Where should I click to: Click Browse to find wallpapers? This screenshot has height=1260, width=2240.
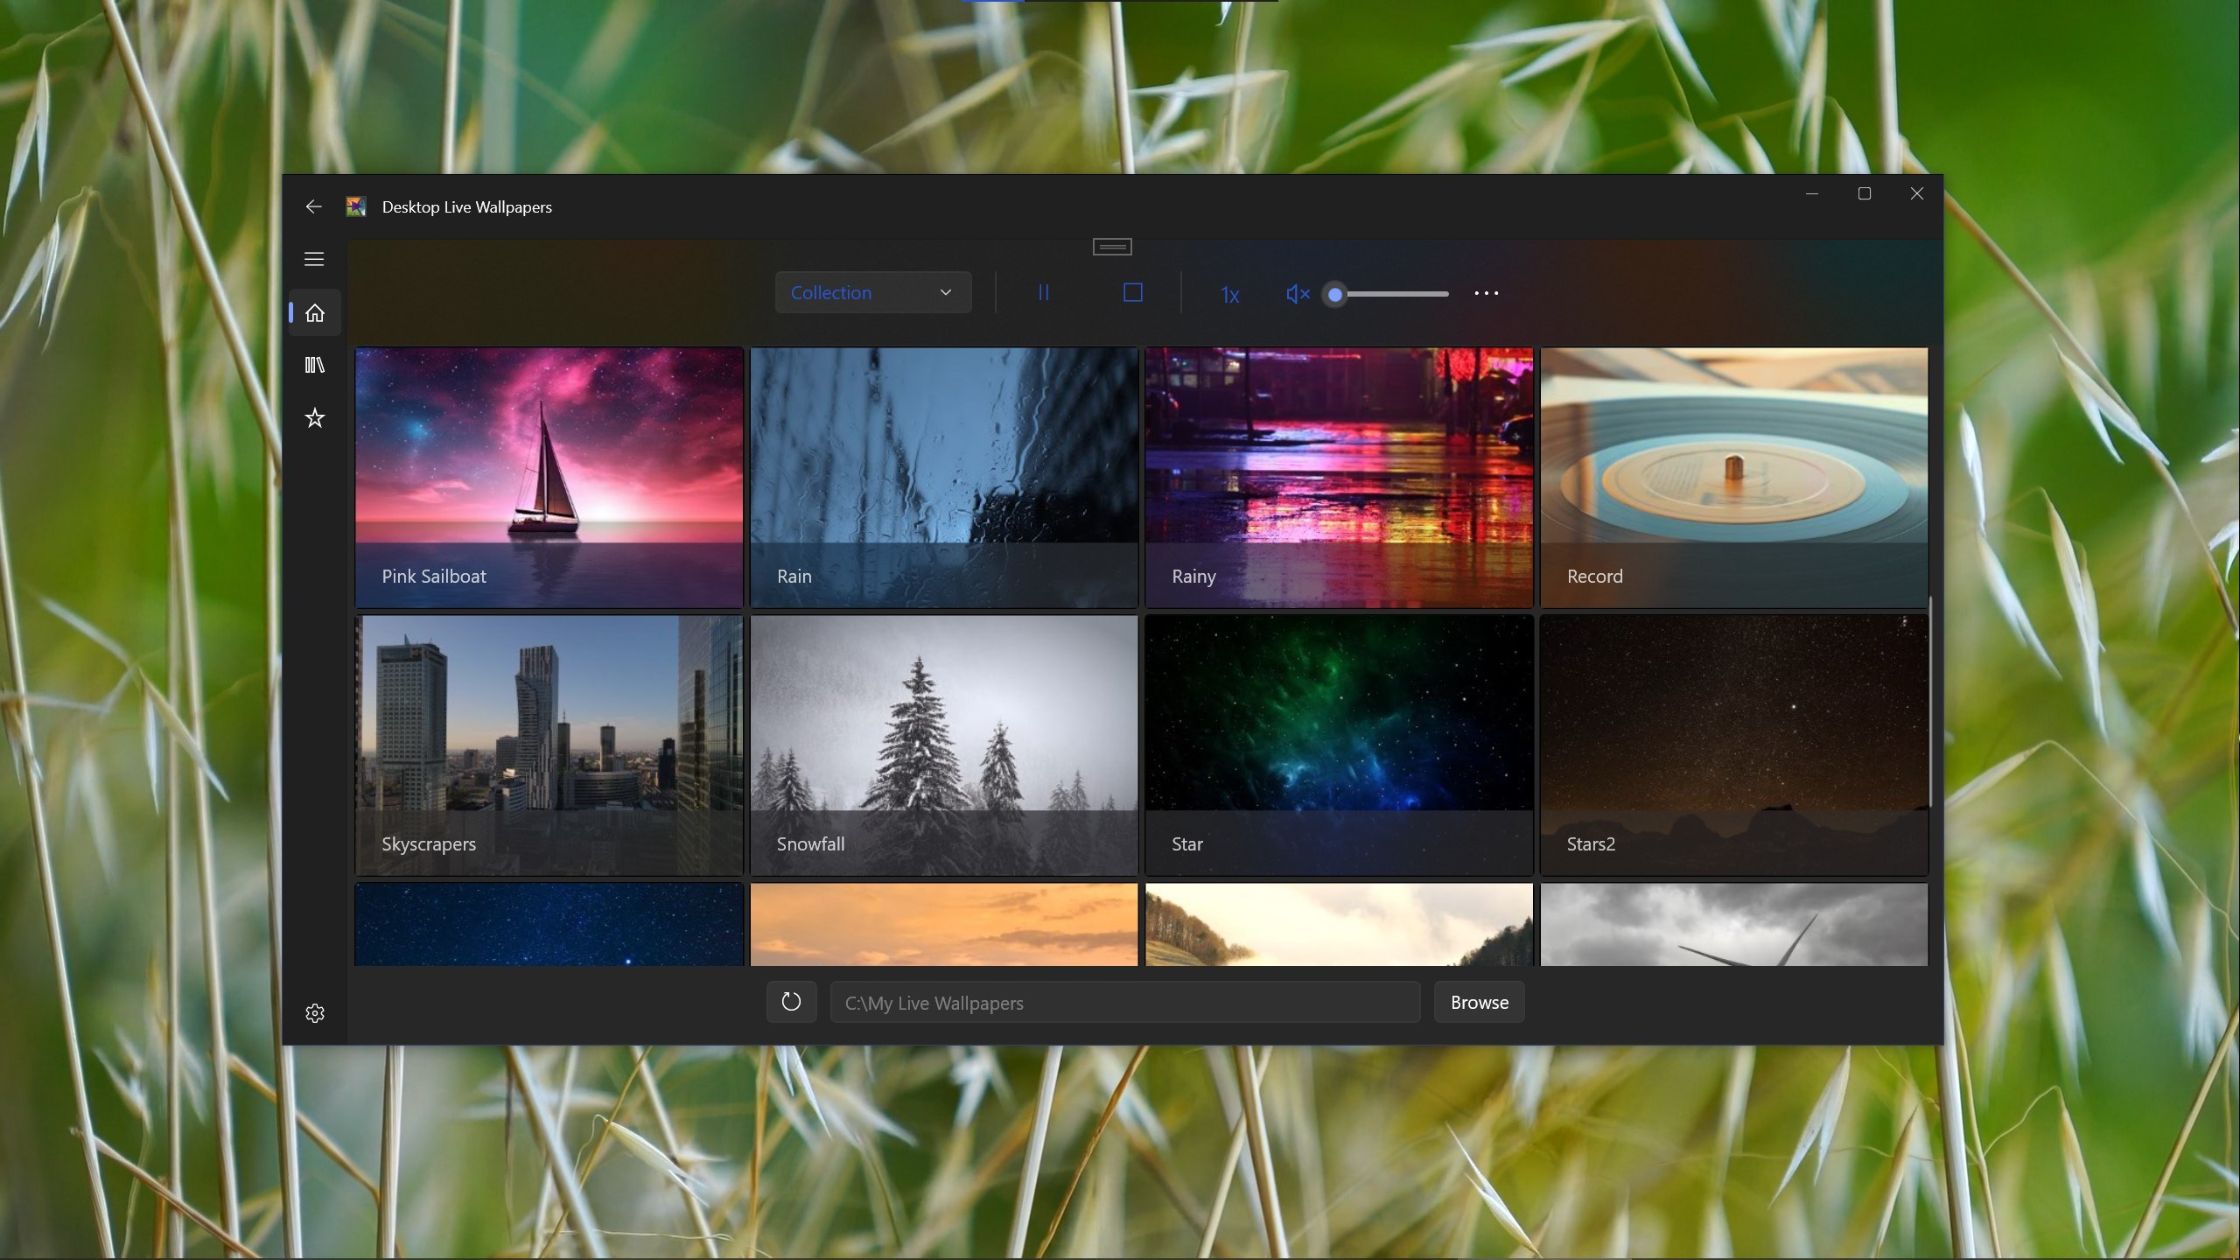click(x=1478, y=1002)
